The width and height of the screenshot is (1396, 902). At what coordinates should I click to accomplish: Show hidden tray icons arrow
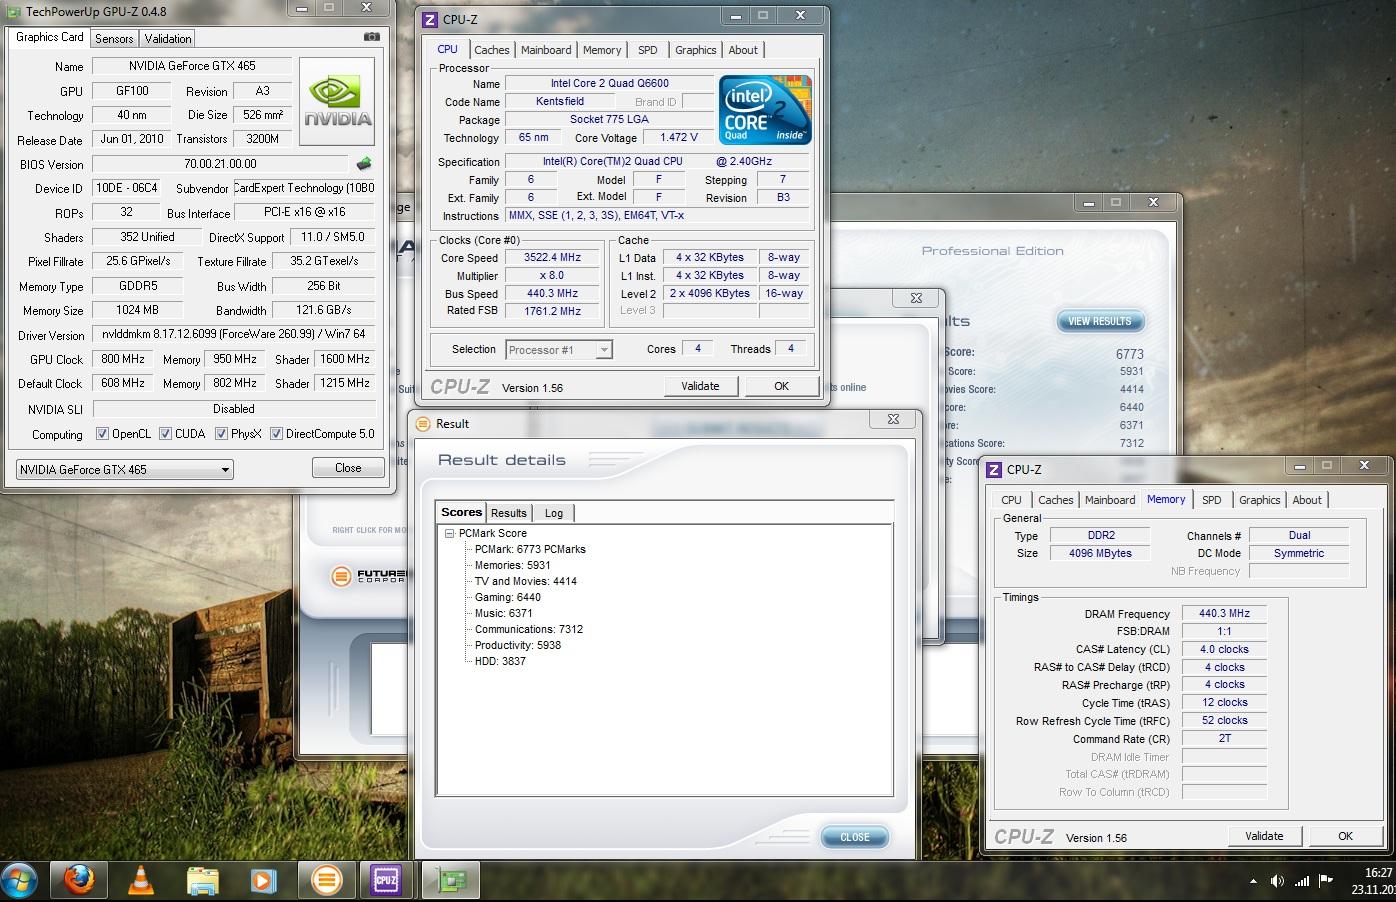click(x=1253, y=881)
